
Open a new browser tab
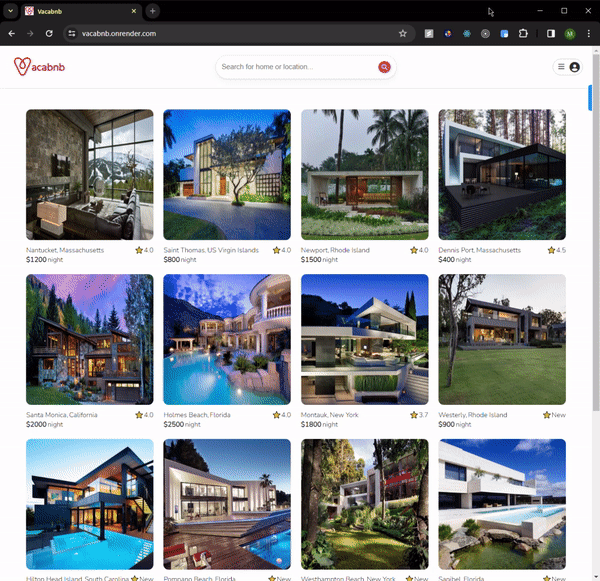coord(152,11)
